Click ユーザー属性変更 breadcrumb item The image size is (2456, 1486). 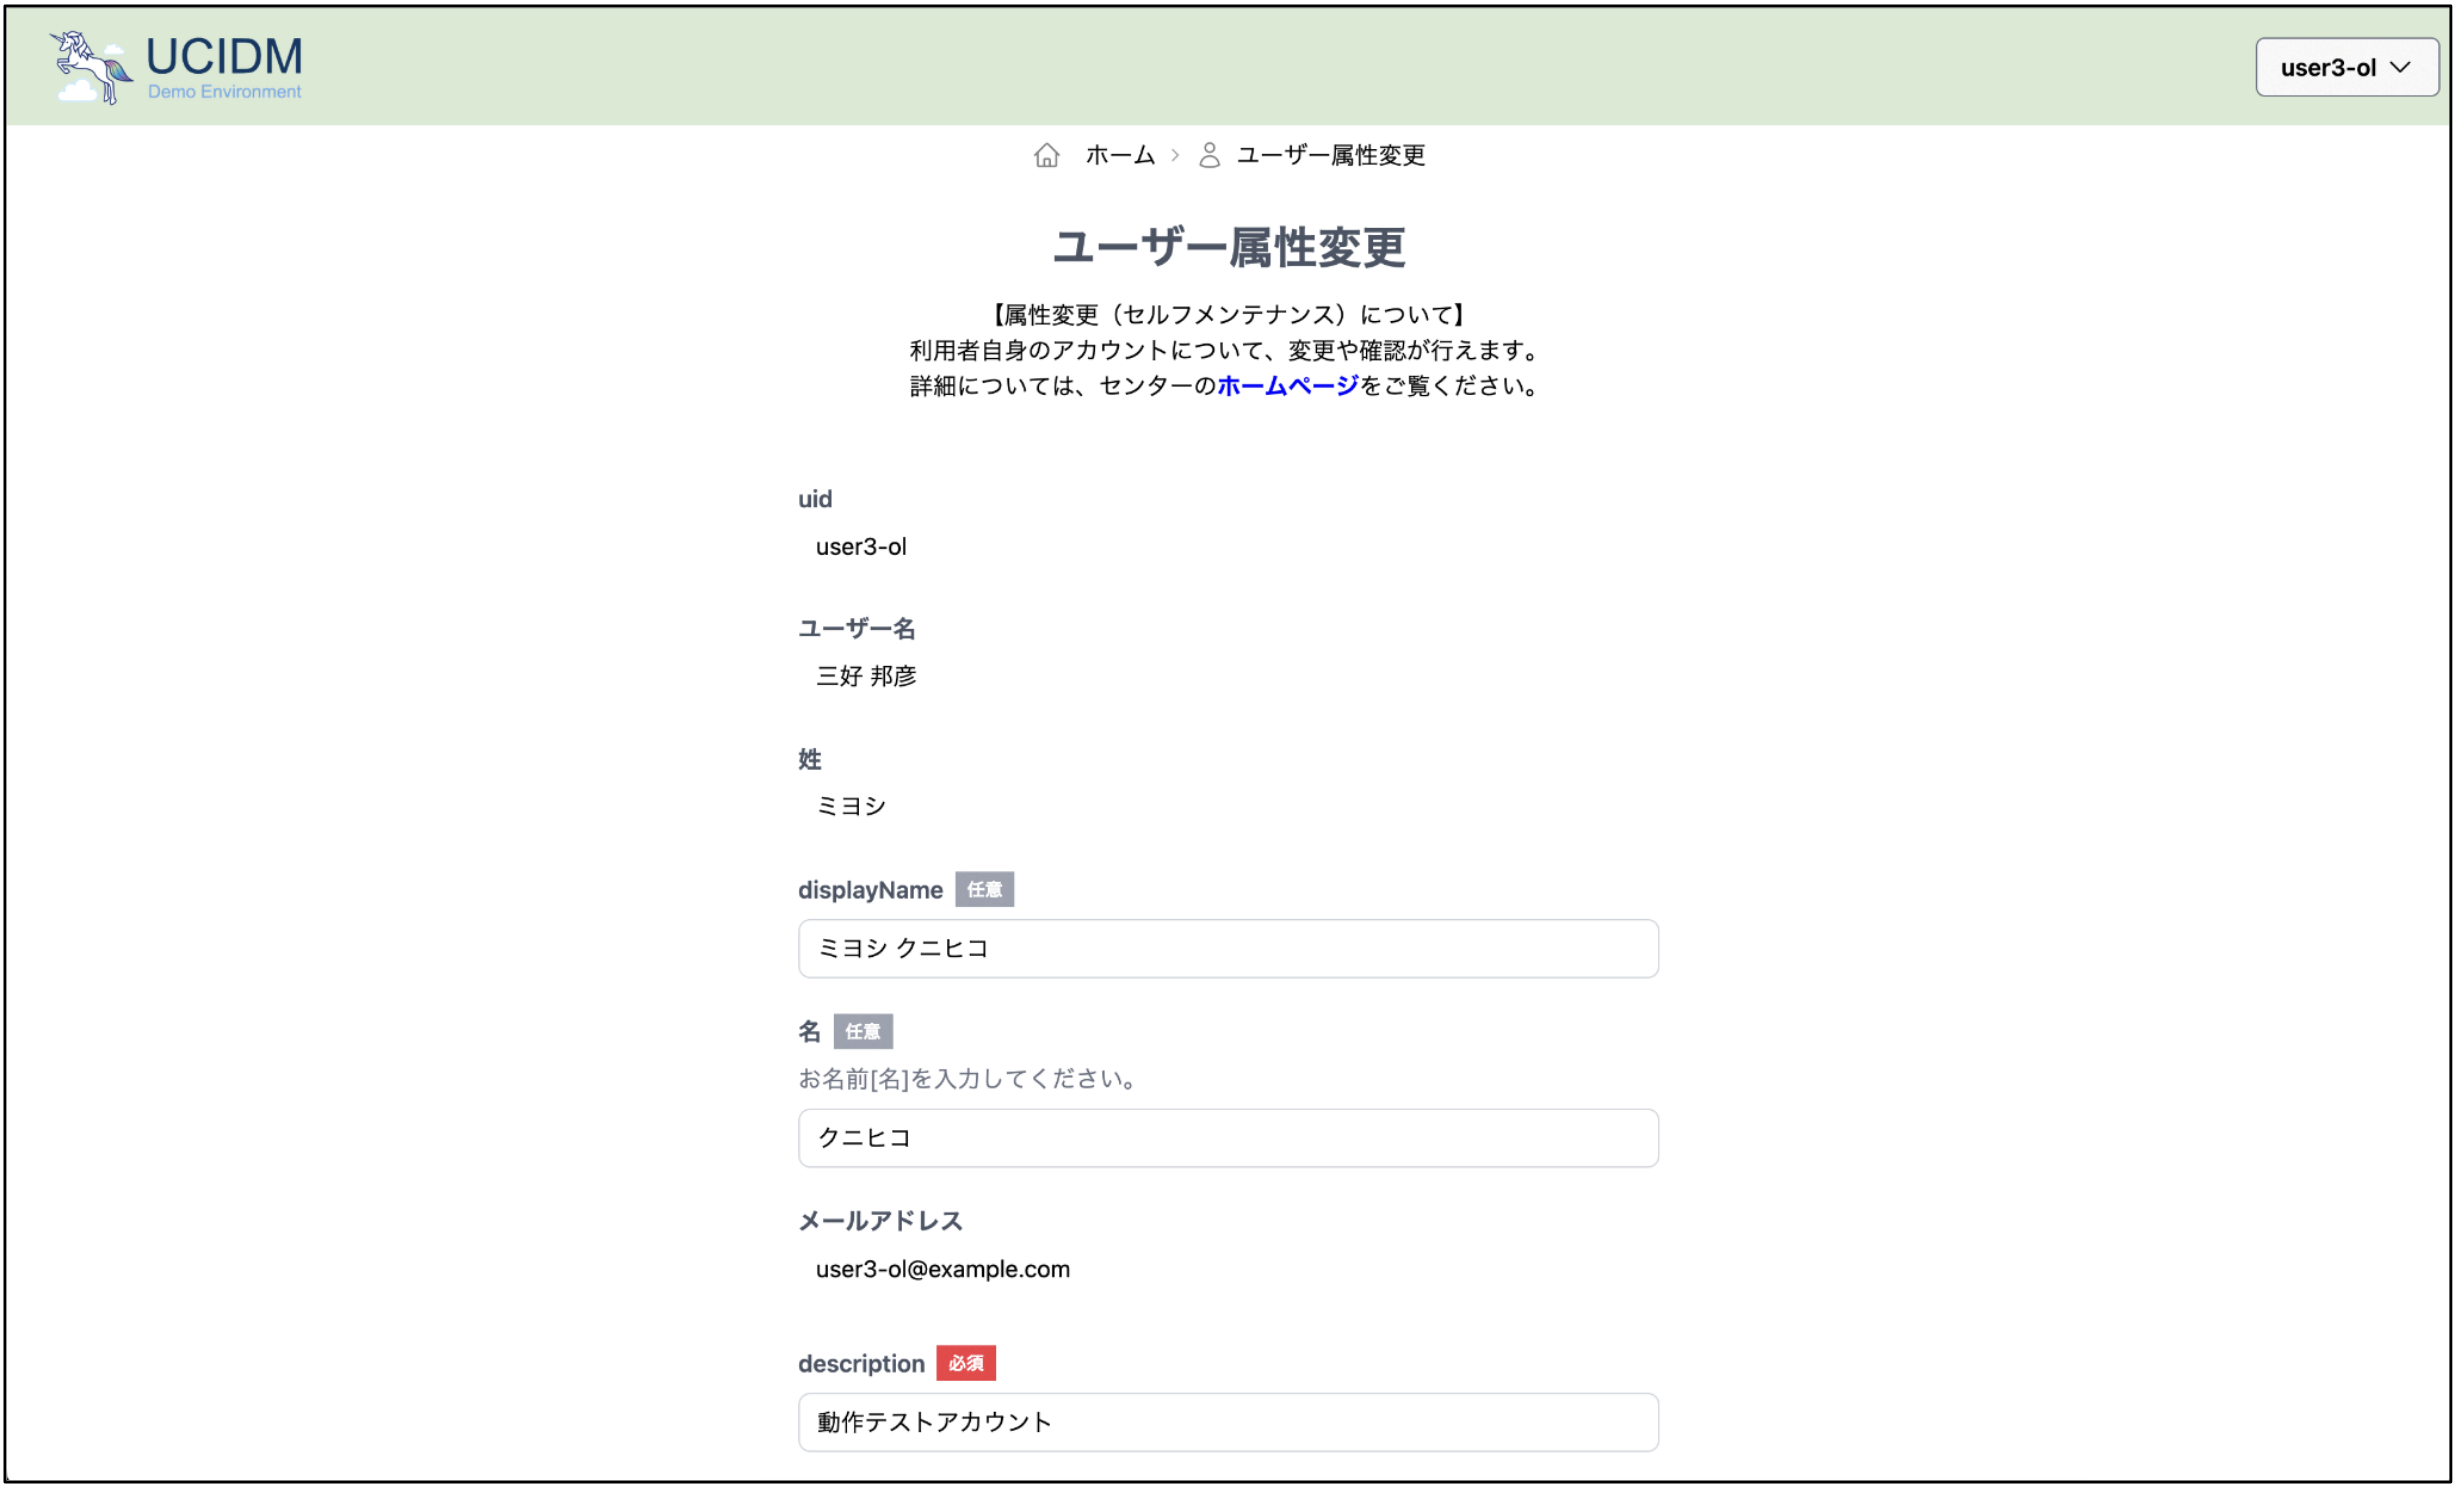tap(1330, 155)
